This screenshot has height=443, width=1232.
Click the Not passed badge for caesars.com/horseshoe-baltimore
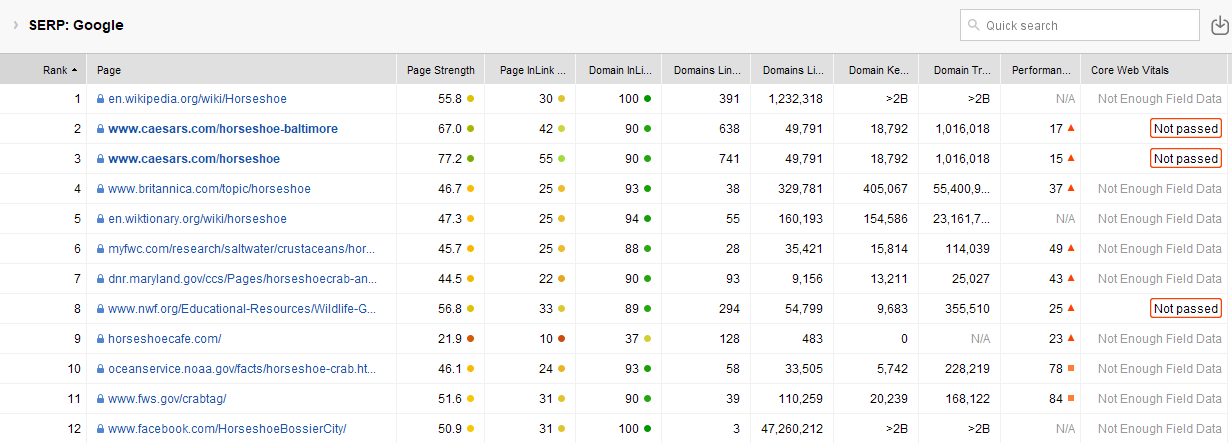coord(1185,129)
